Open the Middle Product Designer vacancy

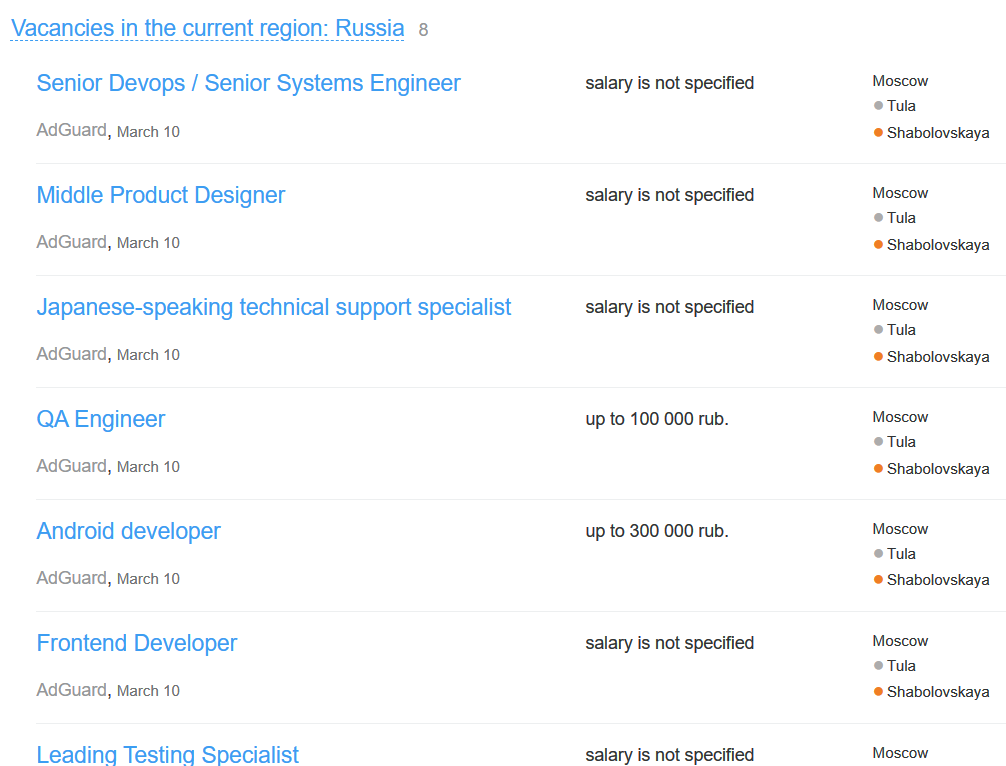[x=160, y=195]
